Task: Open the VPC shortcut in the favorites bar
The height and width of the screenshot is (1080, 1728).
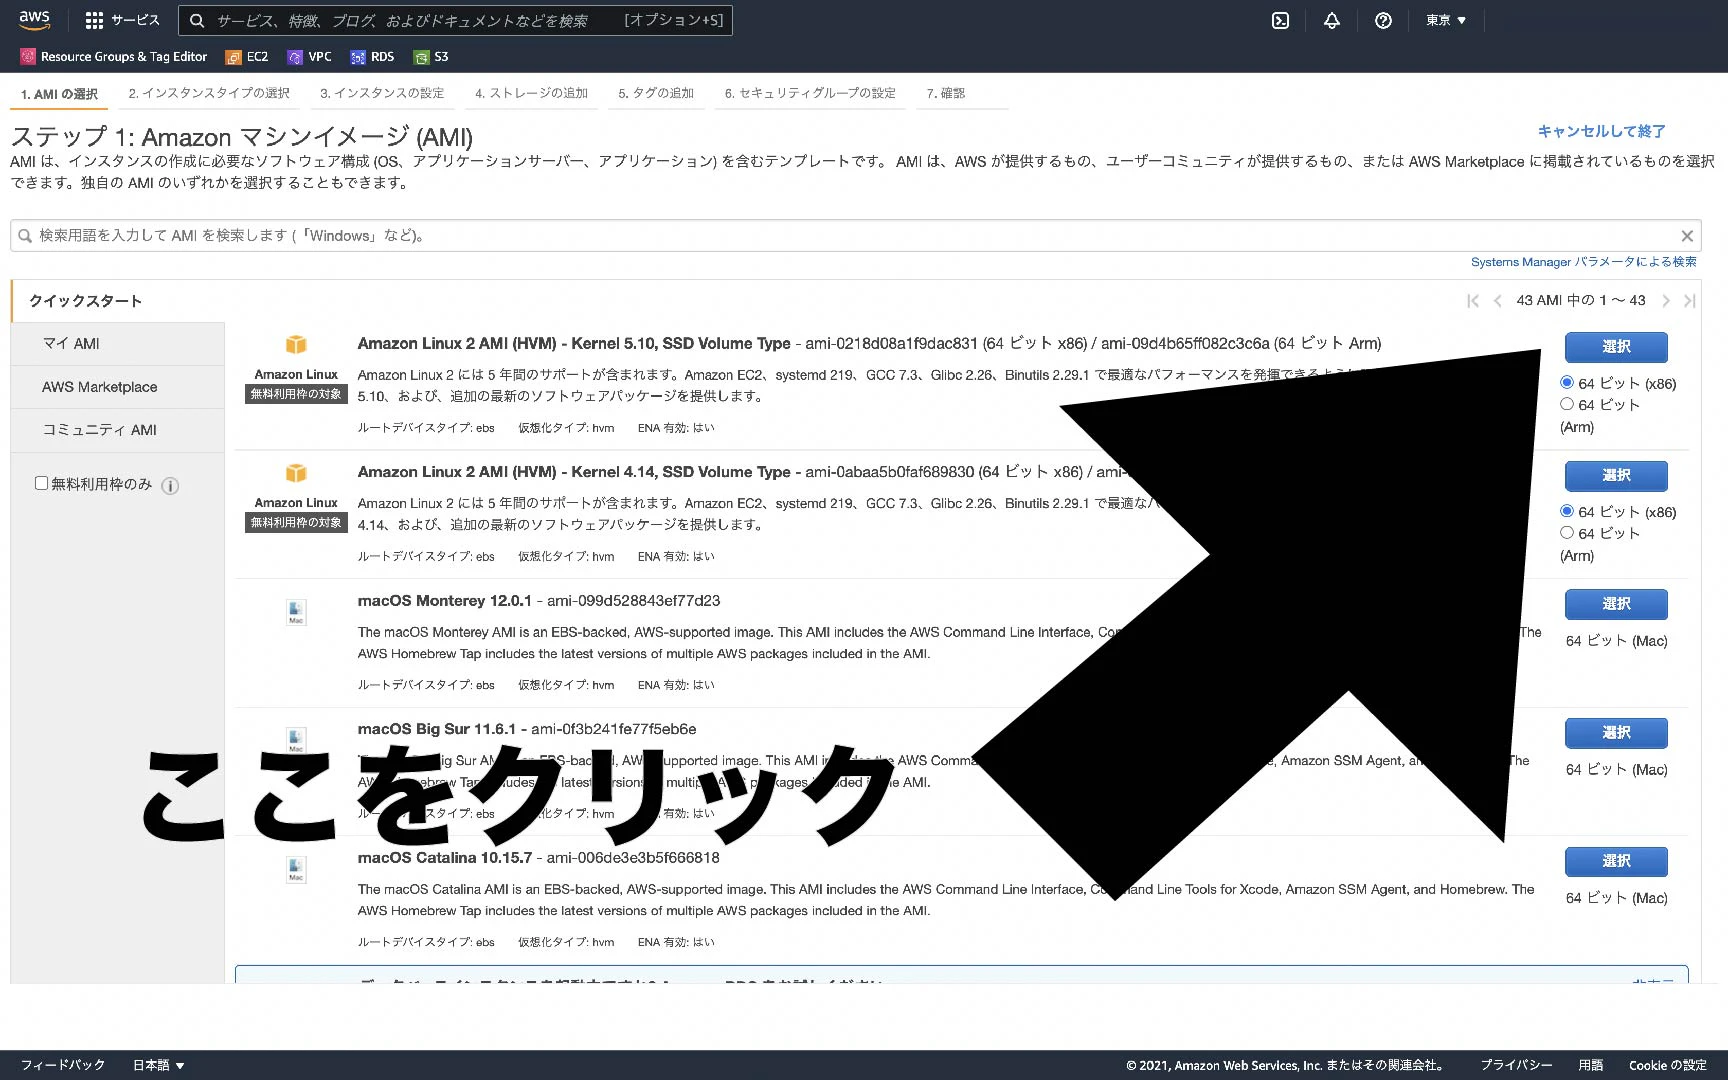Action: 309,57
